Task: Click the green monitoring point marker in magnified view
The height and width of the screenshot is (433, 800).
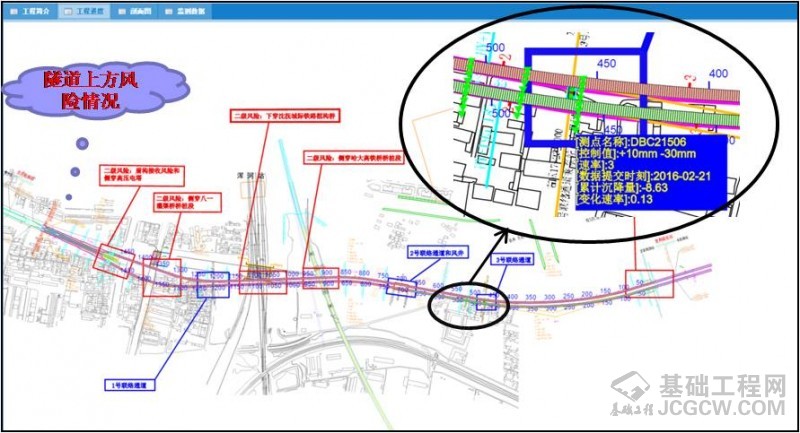Action: coord(574,93)
